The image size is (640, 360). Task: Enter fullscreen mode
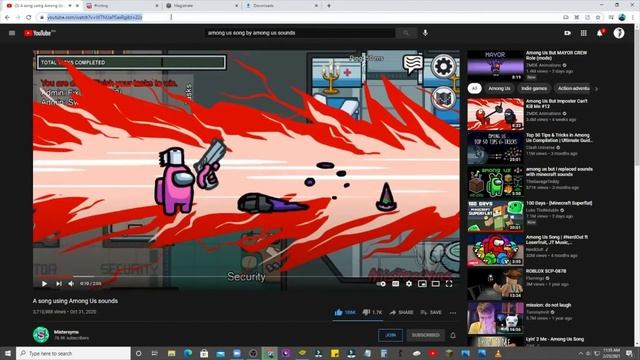(x=449, y=284)
